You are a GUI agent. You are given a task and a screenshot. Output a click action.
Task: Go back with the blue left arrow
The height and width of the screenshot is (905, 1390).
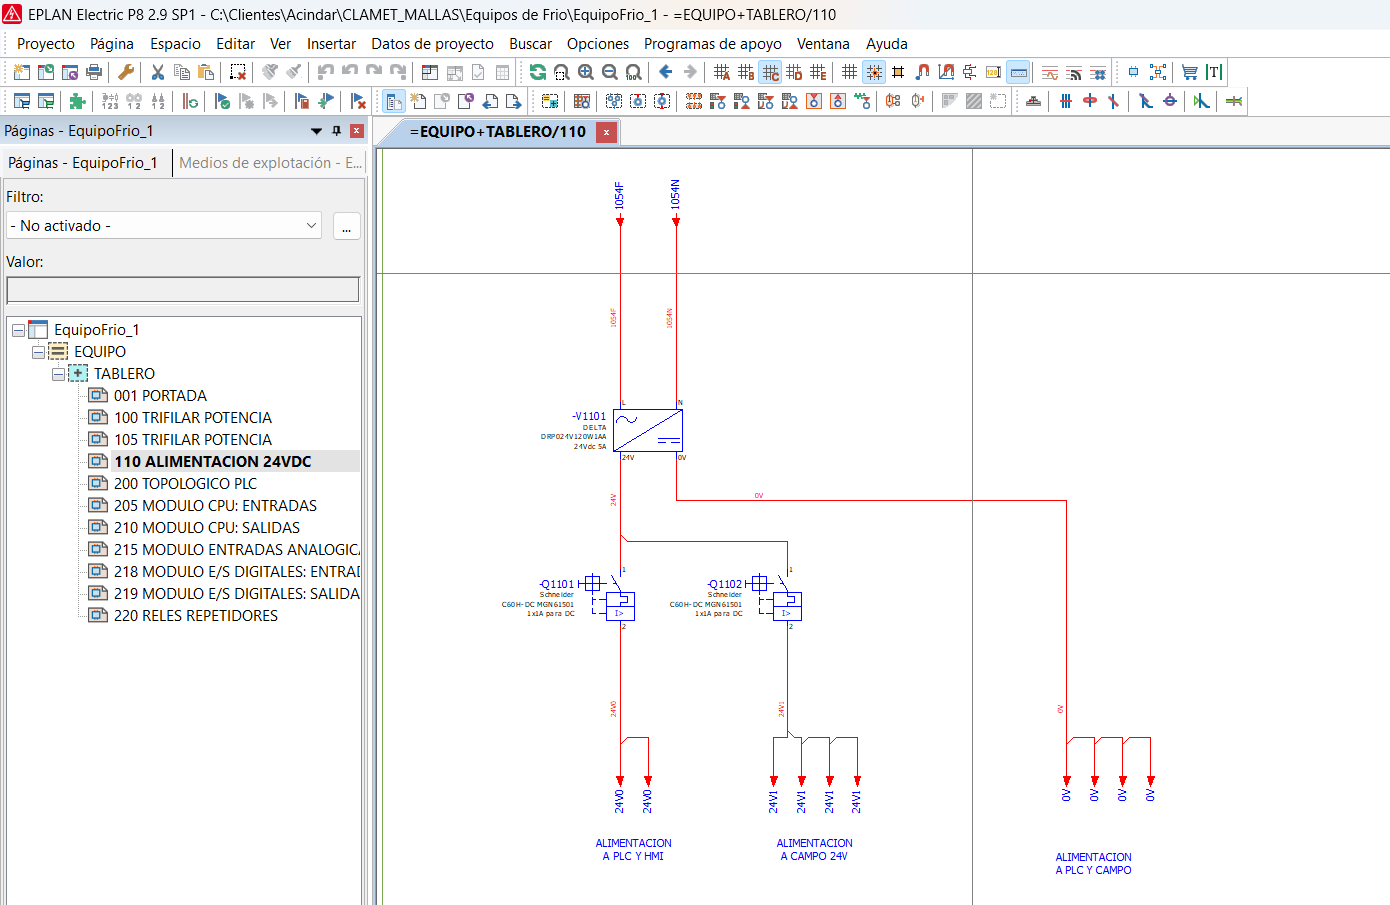(x=666, y=72)
